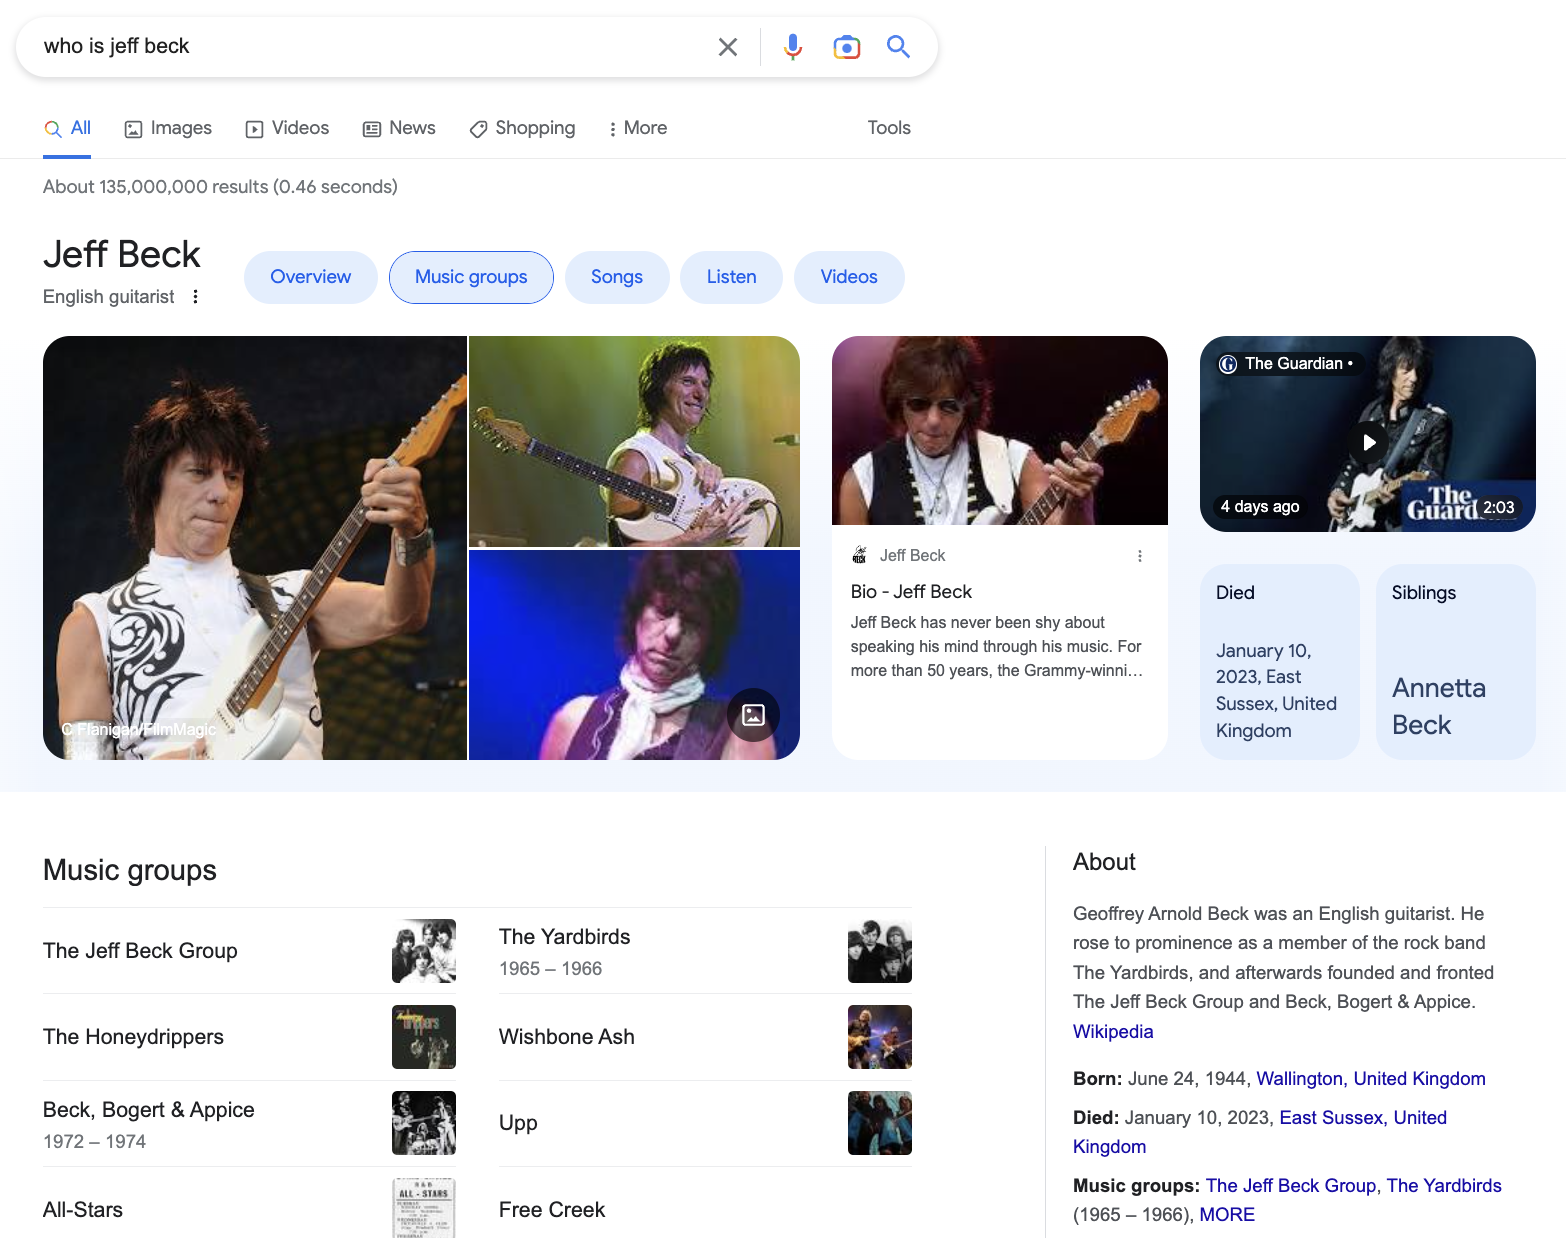
Task: Expand MORE music groups in About
Action: 1227,1214
